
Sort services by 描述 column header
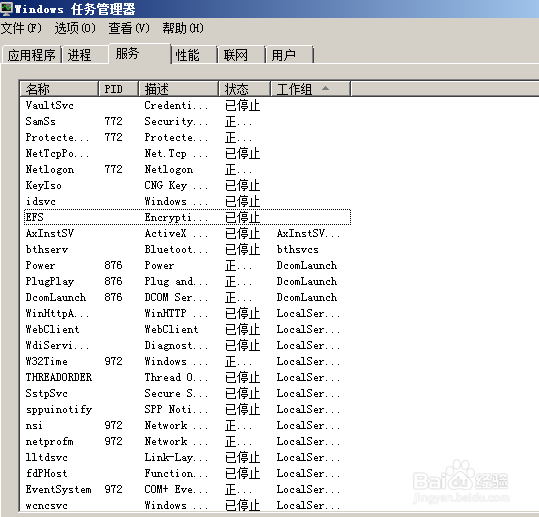pyautogui.click(x=178, y=89)
